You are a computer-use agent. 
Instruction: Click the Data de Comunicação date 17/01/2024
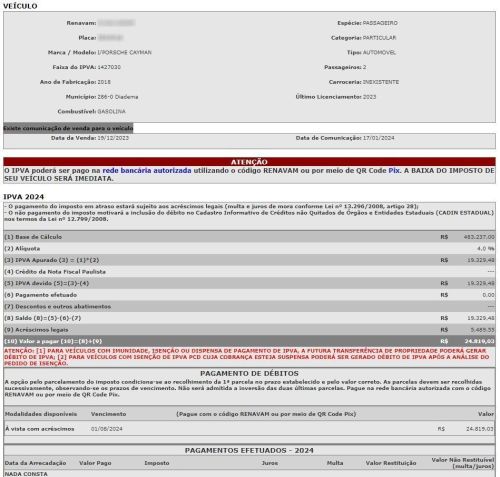378,138
